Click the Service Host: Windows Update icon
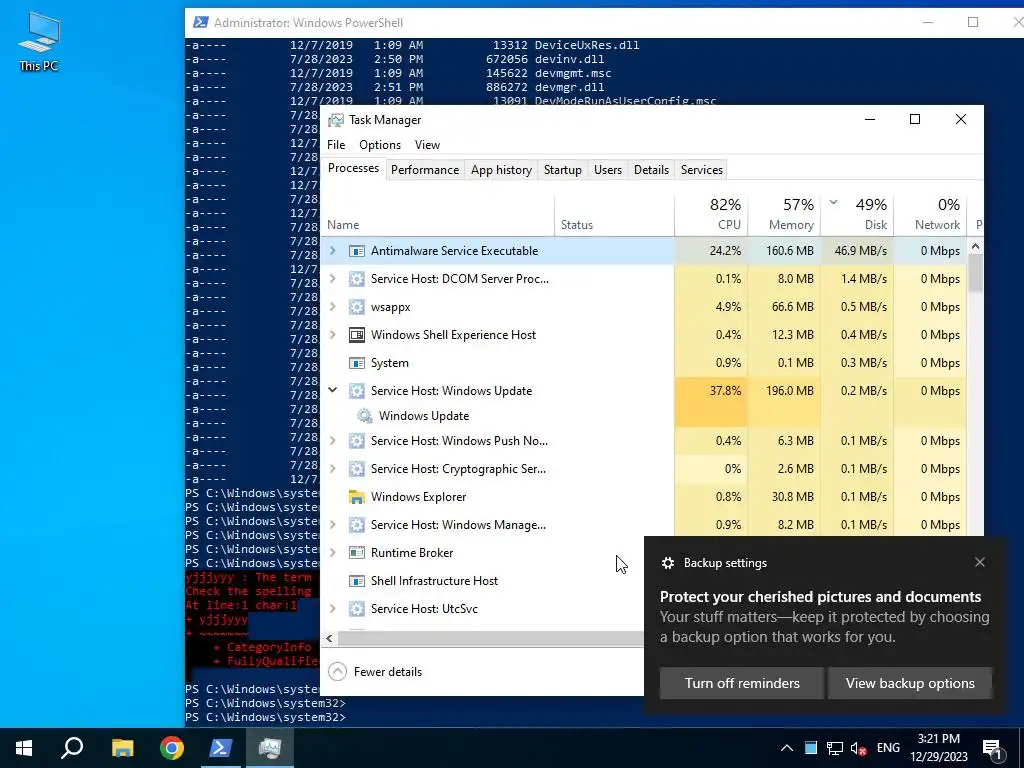 (357, 391)
